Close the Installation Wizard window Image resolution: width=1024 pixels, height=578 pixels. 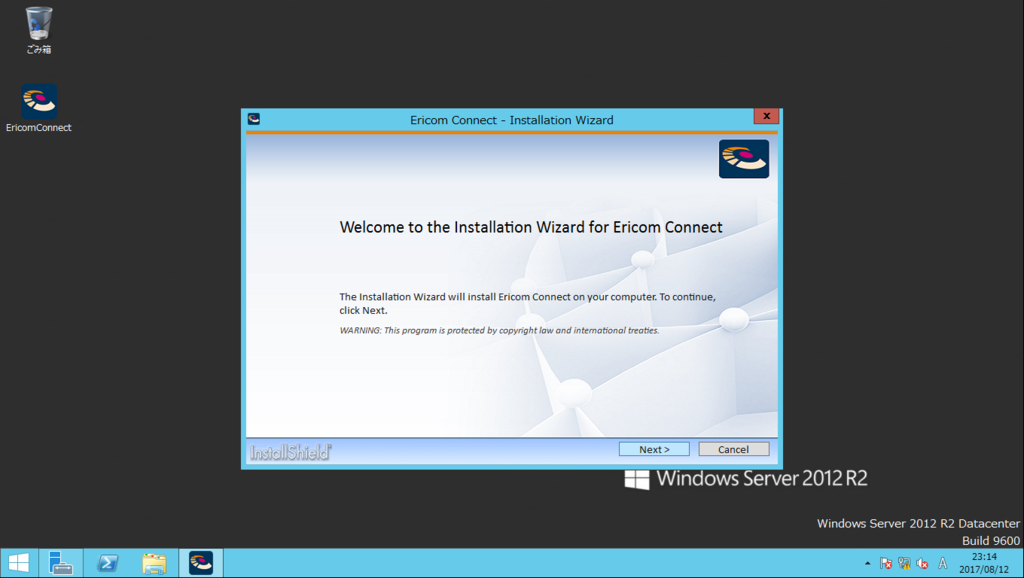[766, 116]
